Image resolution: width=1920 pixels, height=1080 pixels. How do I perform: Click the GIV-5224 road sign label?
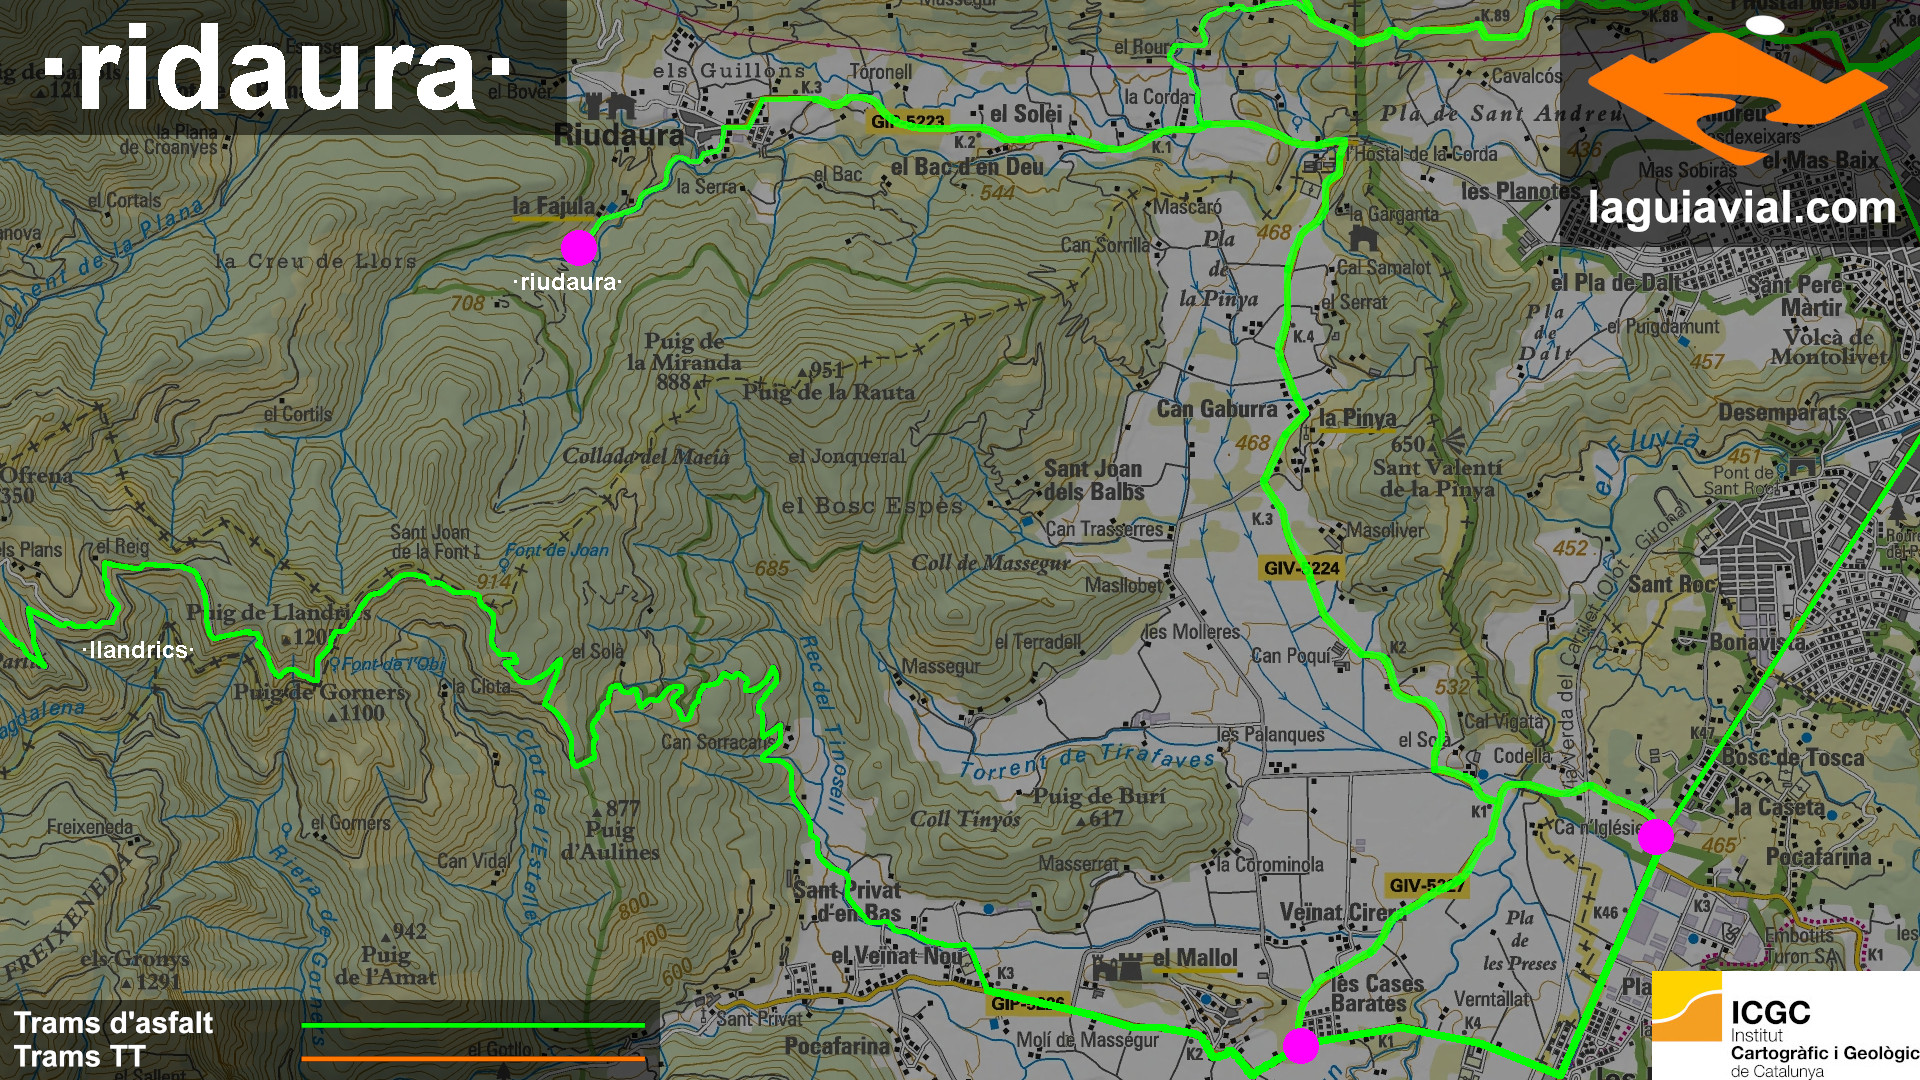pyautogui.click(x=1300, y=568)
